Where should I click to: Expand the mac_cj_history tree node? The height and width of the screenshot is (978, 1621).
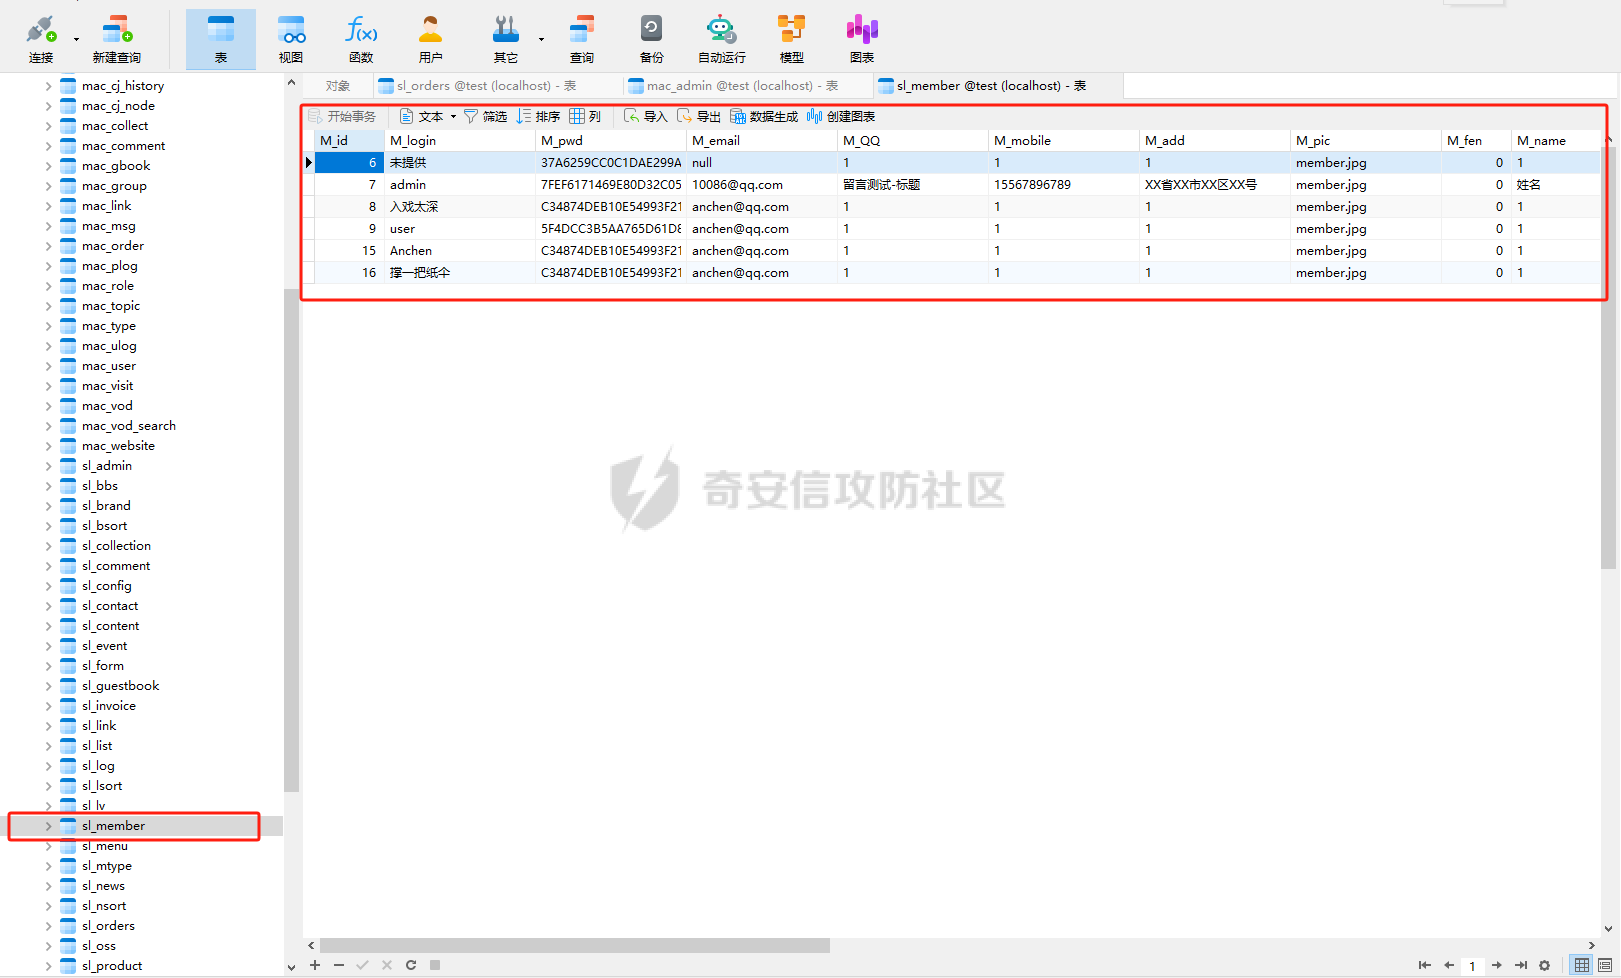[48, 86]
